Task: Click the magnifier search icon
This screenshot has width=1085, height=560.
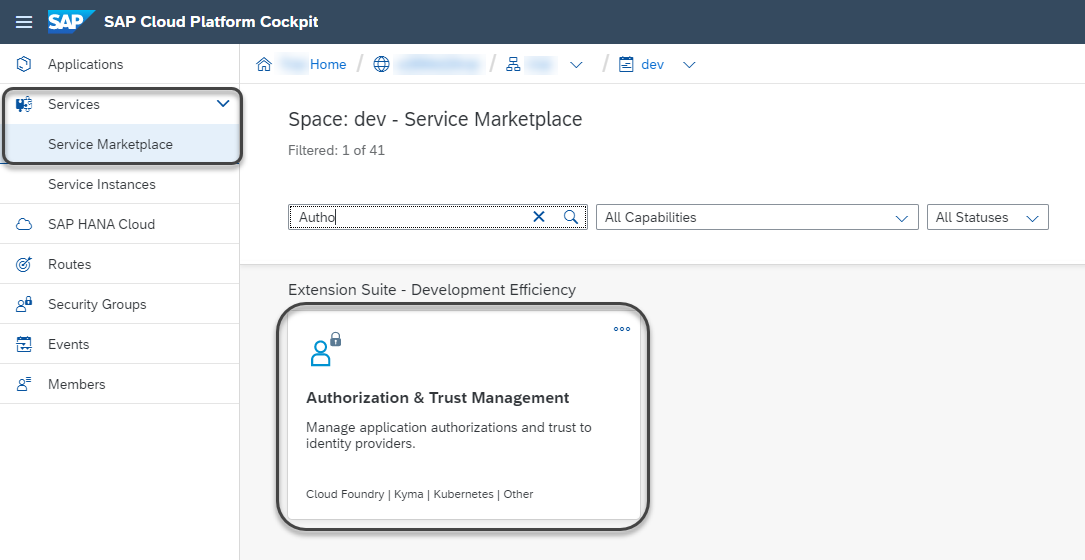Action: coord(571,217)
